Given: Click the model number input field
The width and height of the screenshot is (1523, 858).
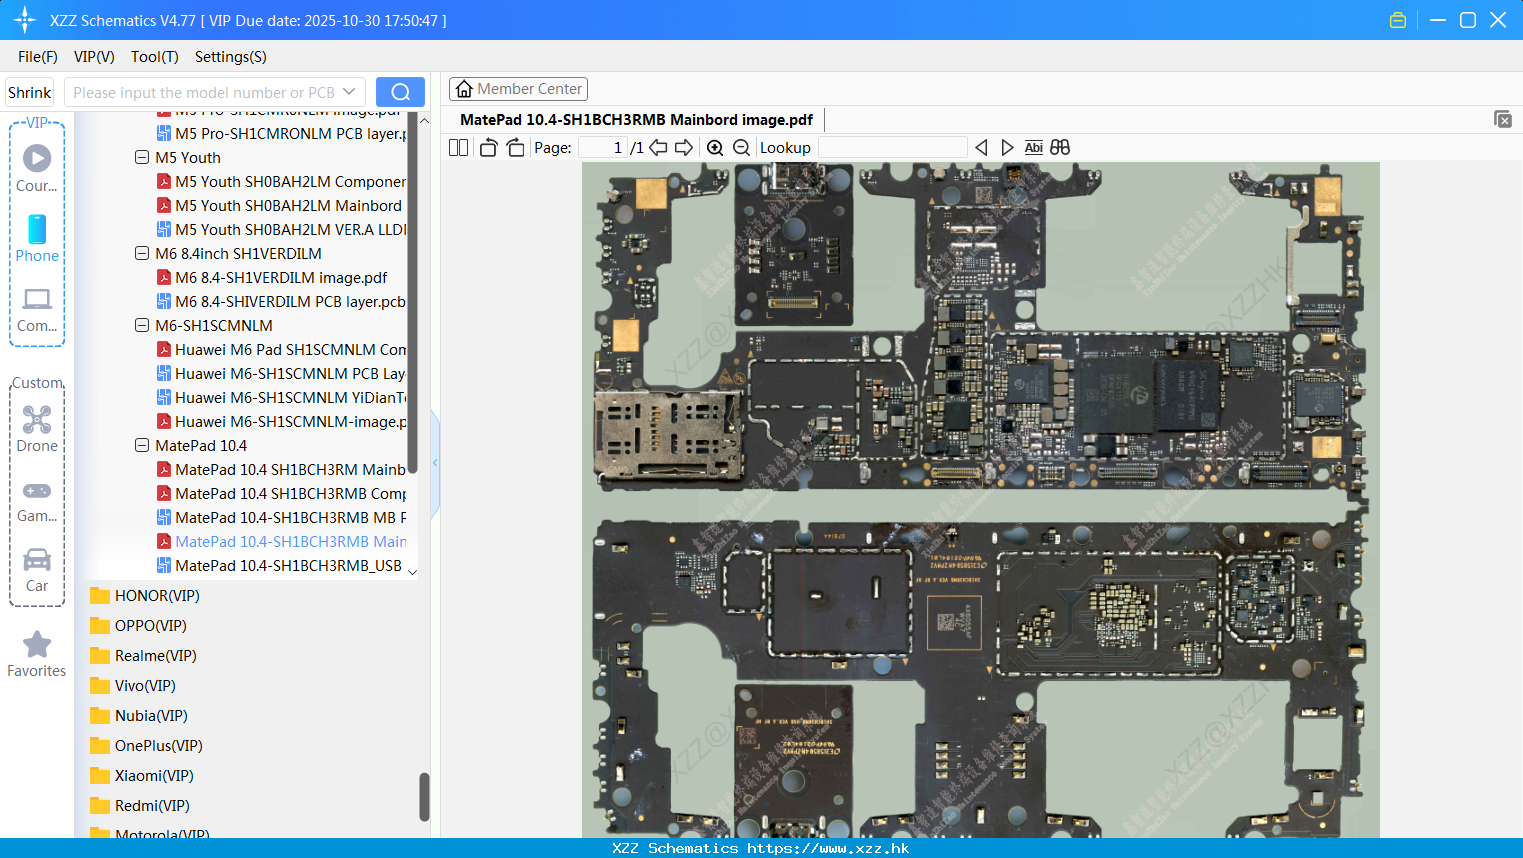Looking at the screenshot, I should [x=203, y=92].
